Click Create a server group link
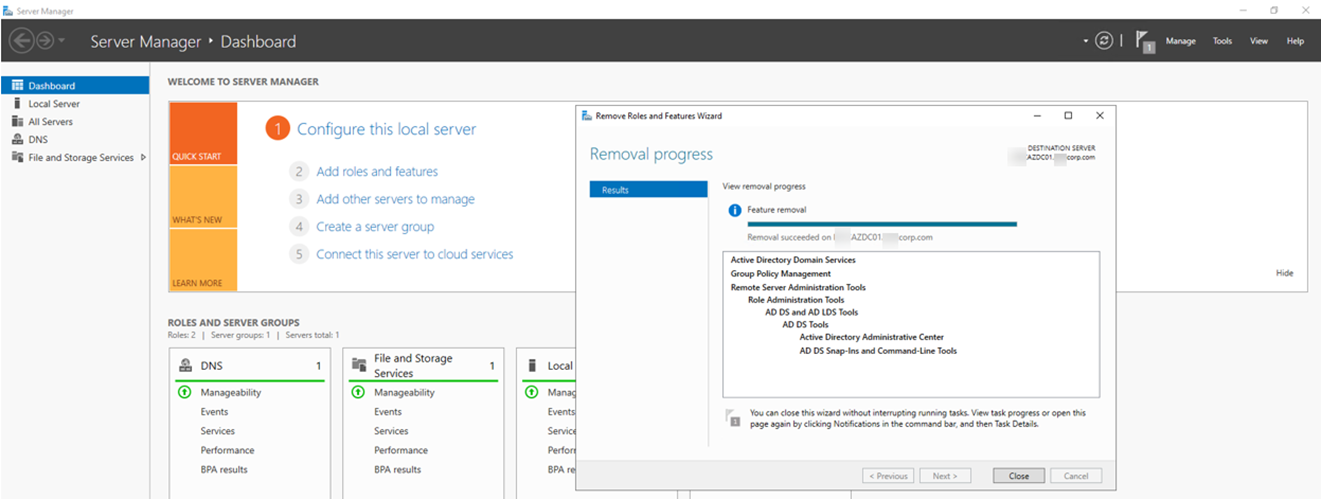The height and width of the screenshot is (499, 1321). [x=375, y=227]
